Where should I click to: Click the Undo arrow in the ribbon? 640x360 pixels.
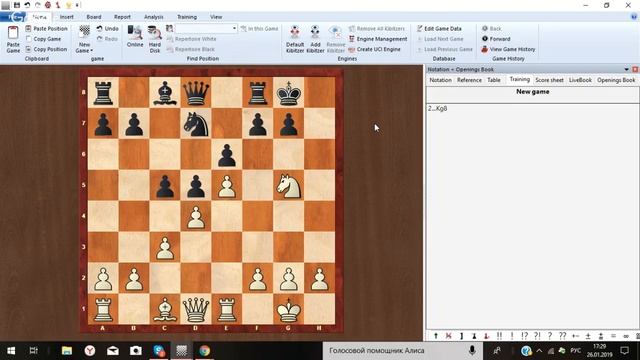click(100, 29)
